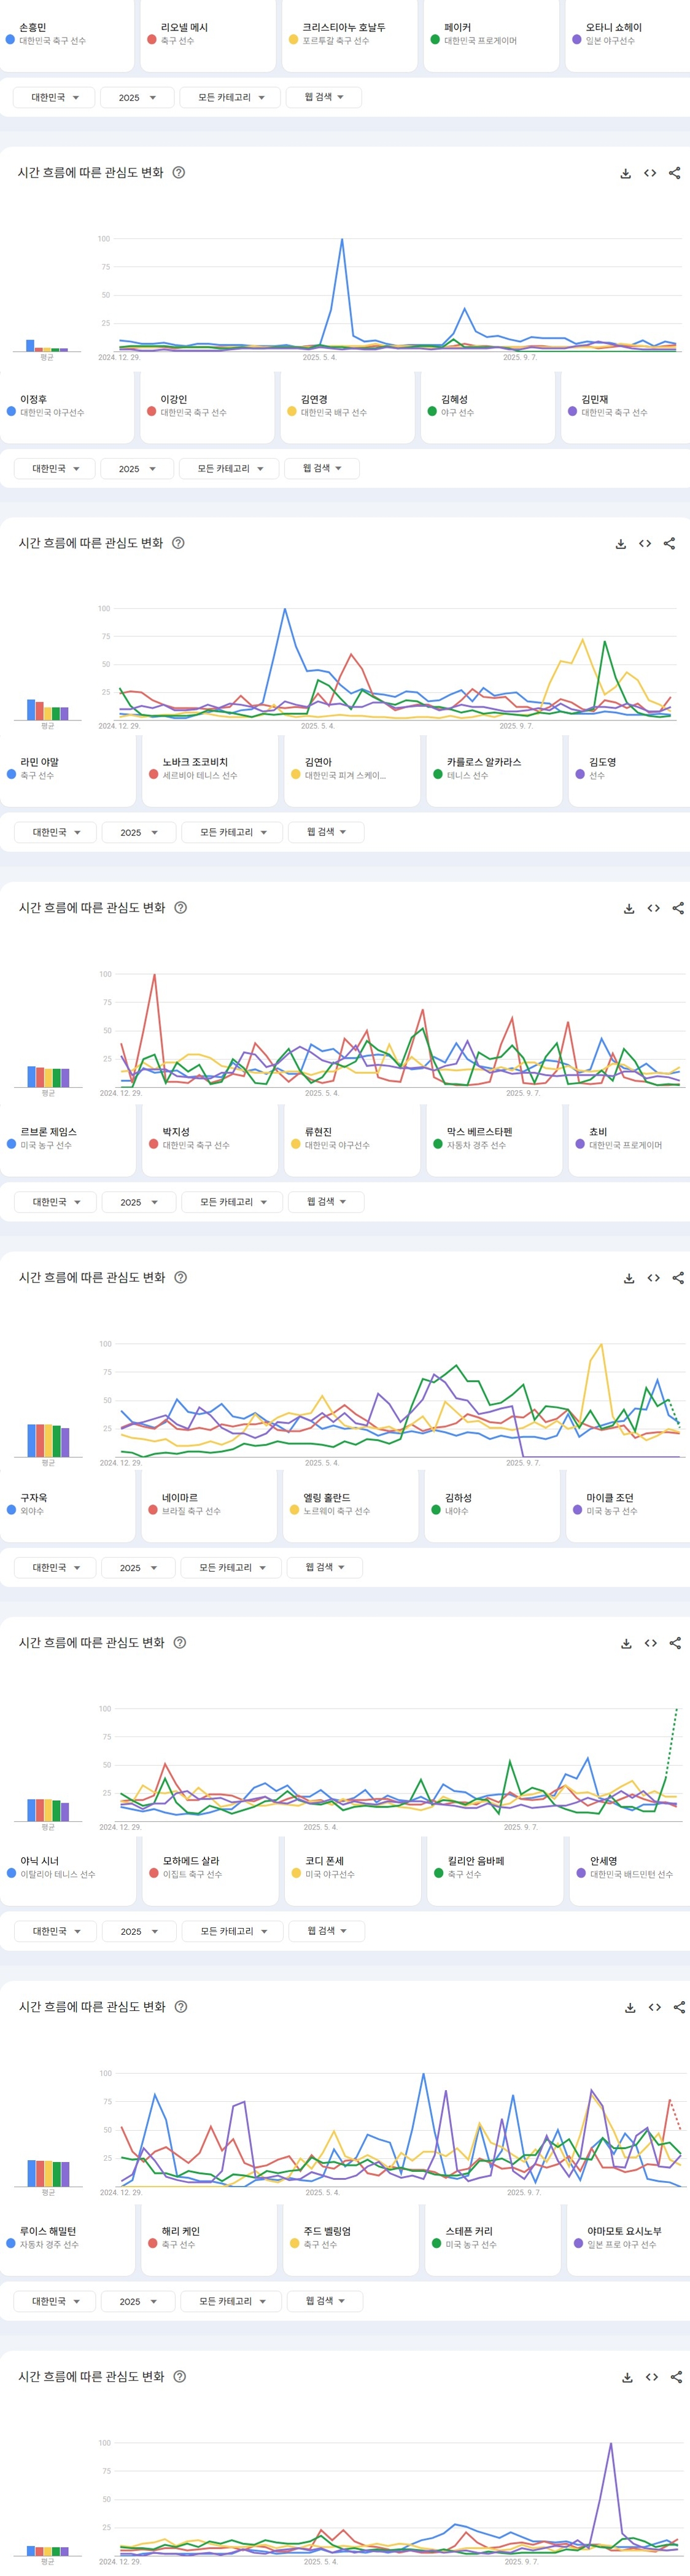Open embed code for 루이스 해밀턴 chart
Screen dimensions: 690x2576
[x=652, y=2377]
